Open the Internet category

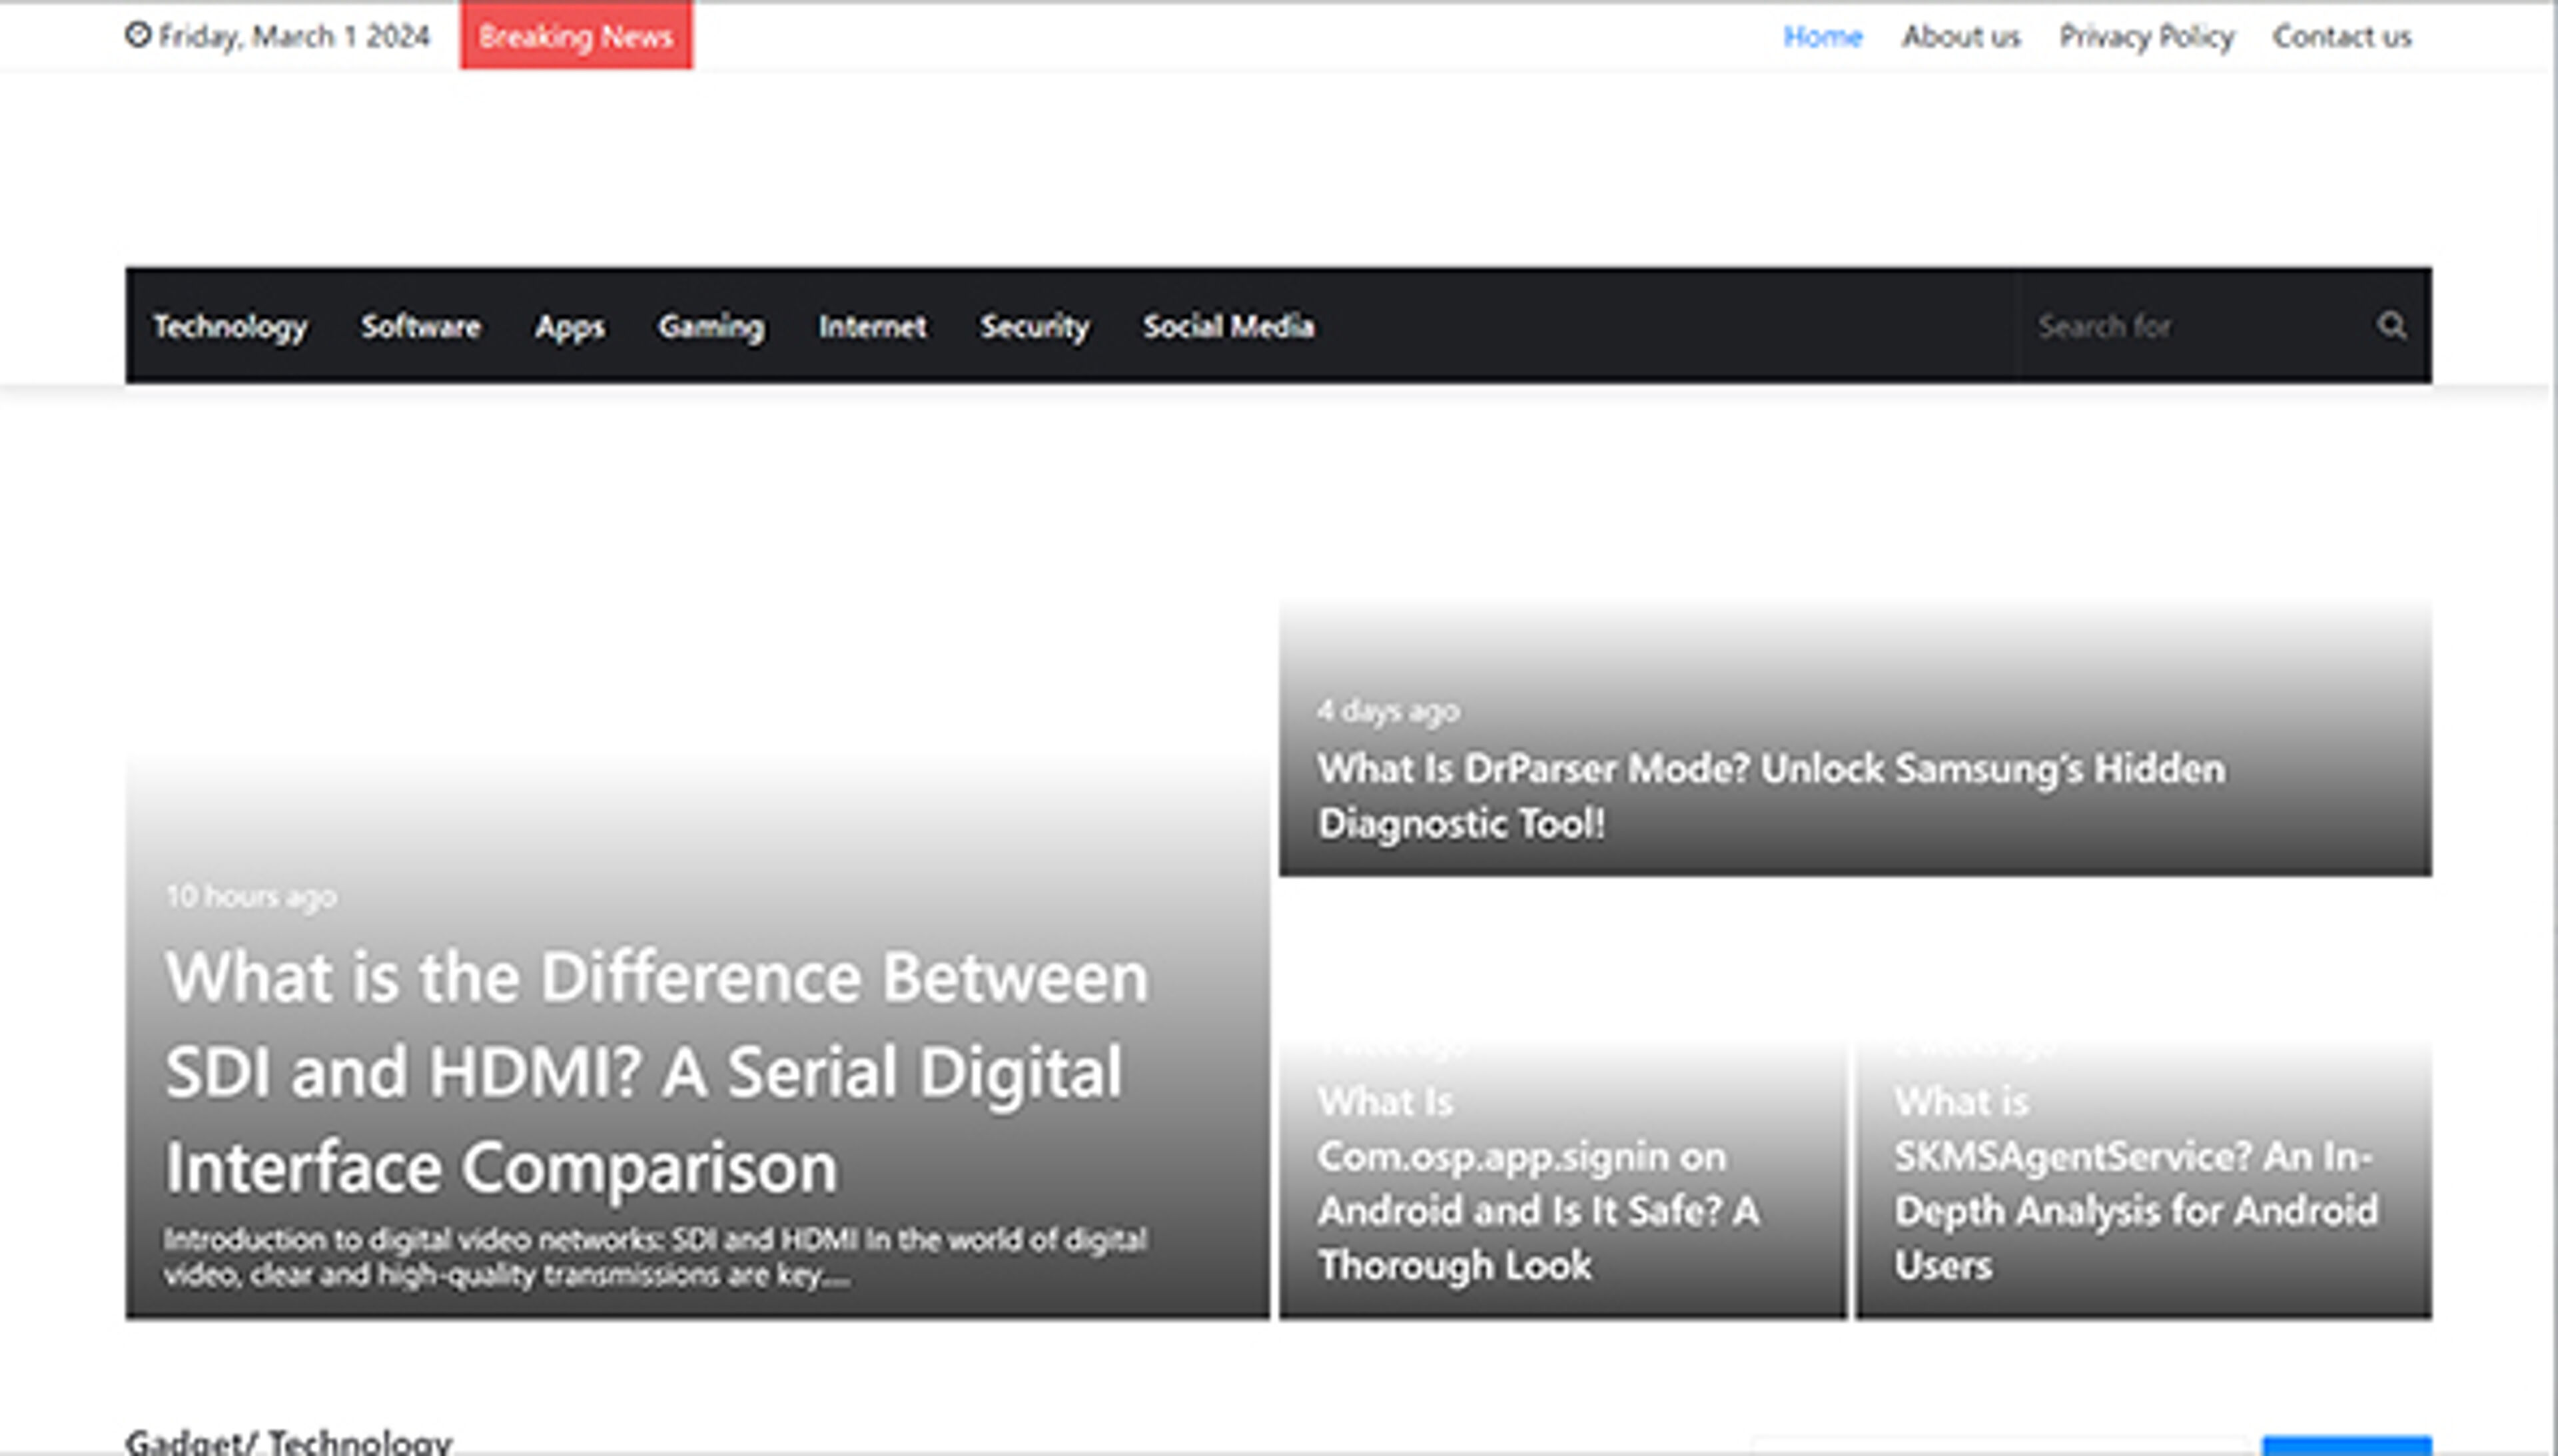872,326
